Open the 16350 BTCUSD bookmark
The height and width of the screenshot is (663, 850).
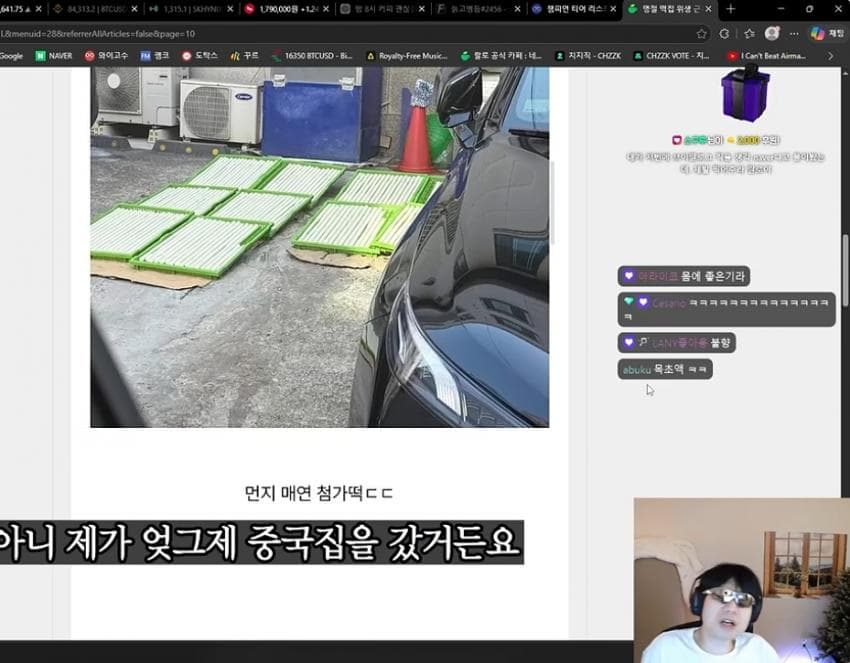(312, 56)
